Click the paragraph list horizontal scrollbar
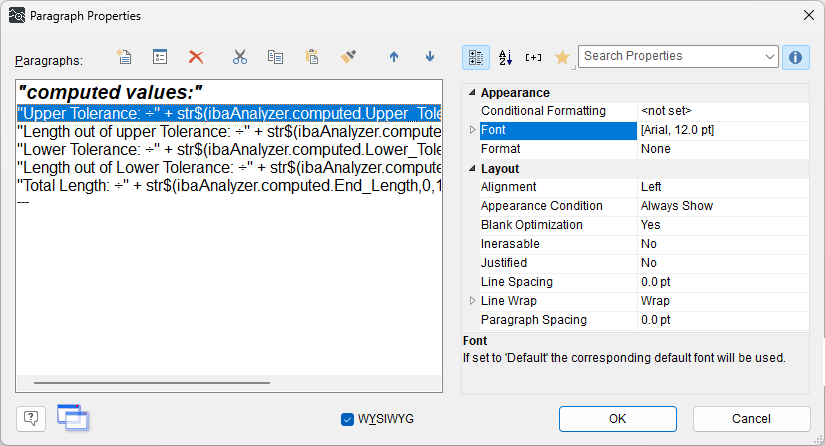Viewport: 825px width, 446px height. [x=152, y=383]
